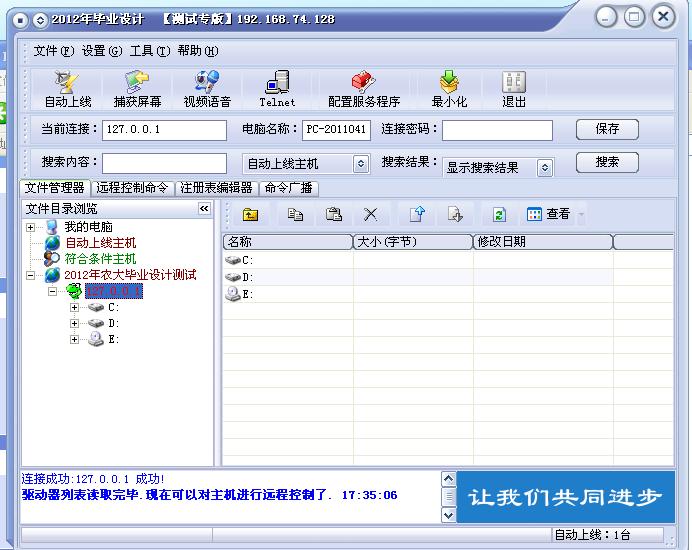Select the E: row in file list

point(448,294)
